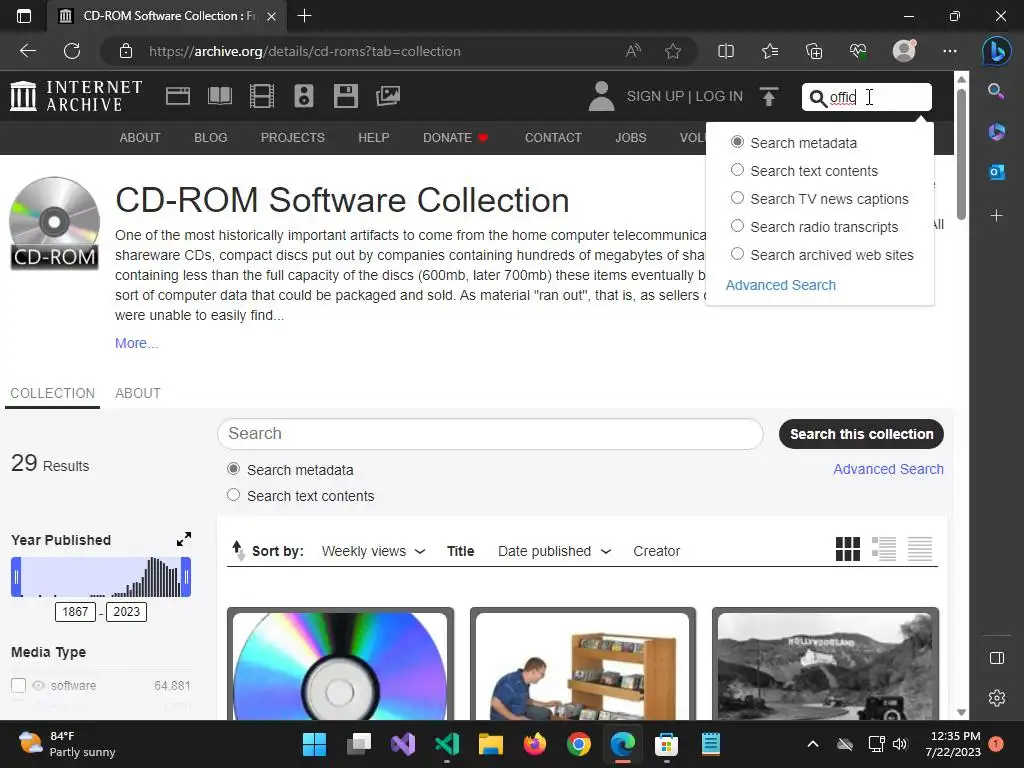The height and width of the screenshot is (768, 1024).
Task: Click the Upload arrow icon
Action: [x=769, y=97]
